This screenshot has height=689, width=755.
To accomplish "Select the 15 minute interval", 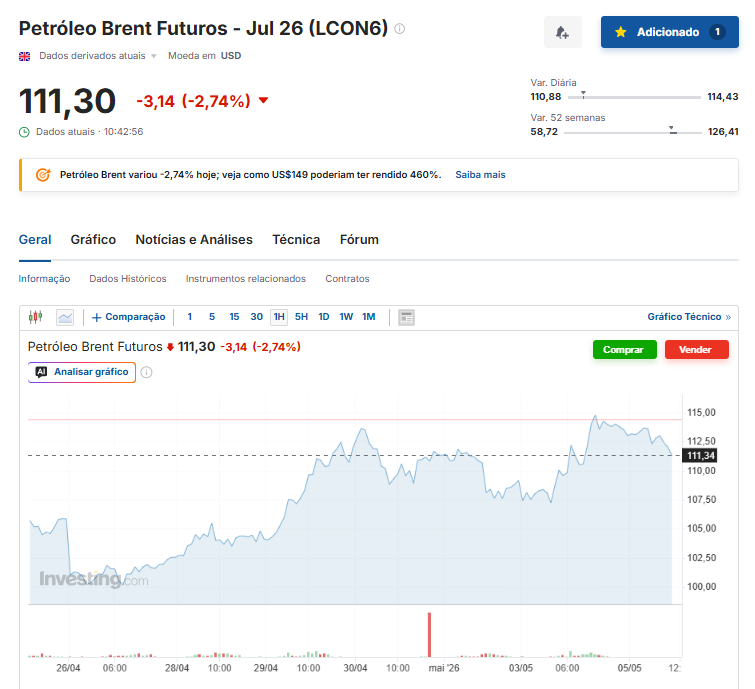I will click(234, 317).
